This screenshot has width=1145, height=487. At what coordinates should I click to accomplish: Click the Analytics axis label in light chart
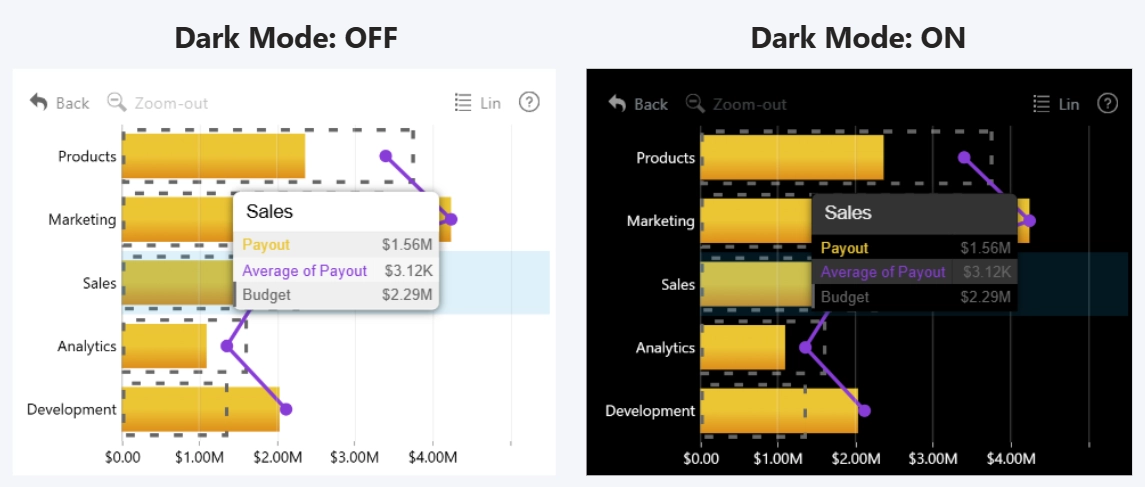[x=87, y=345]
